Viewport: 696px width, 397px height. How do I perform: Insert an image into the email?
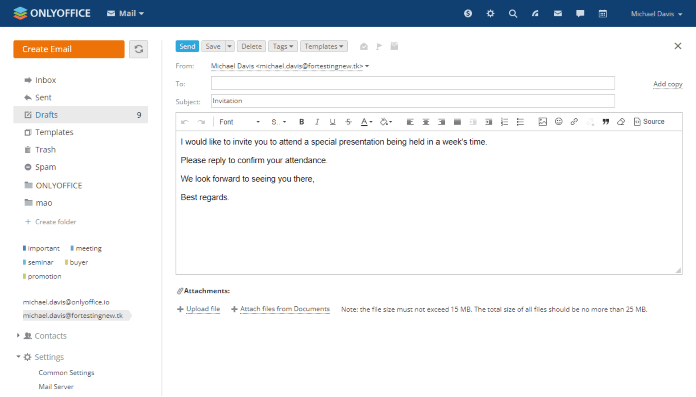point(542,122)
